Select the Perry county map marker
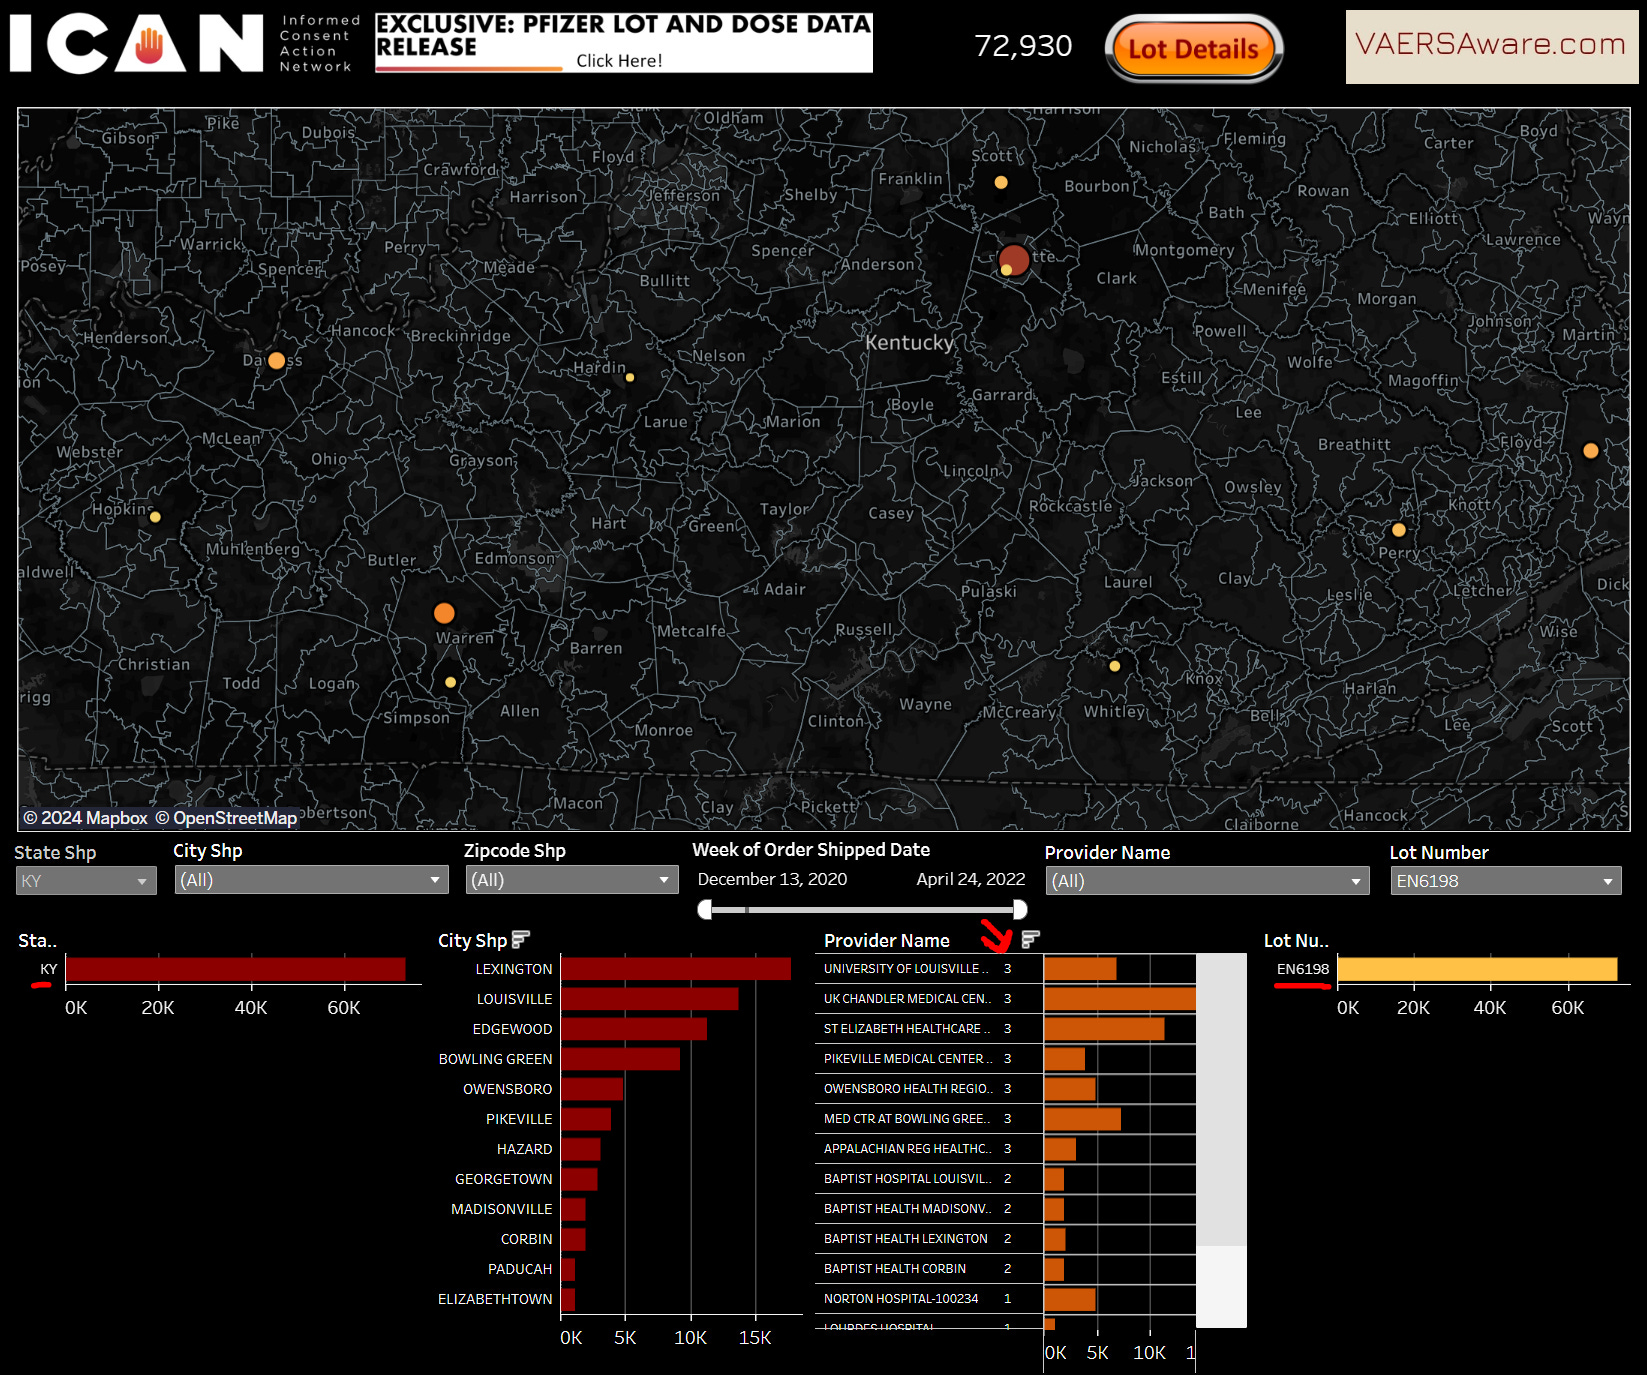 [x=1399, y=530]
